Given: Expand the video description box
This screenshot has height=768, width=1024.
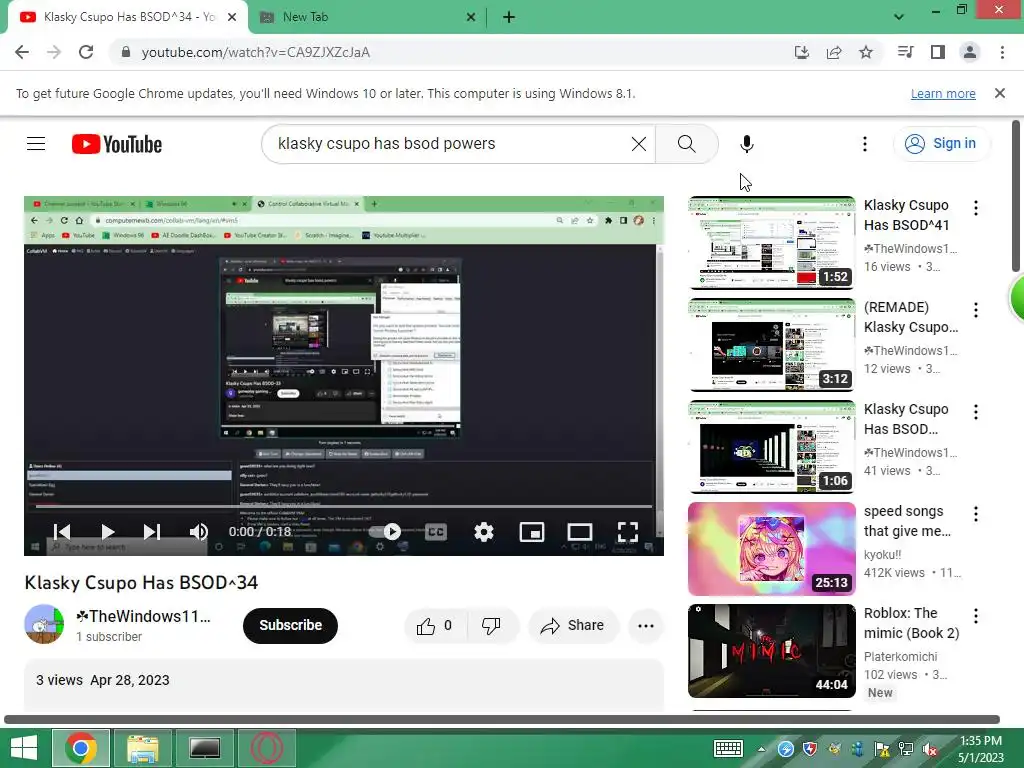Looking at the screenshot, I should tap(344, 684).
